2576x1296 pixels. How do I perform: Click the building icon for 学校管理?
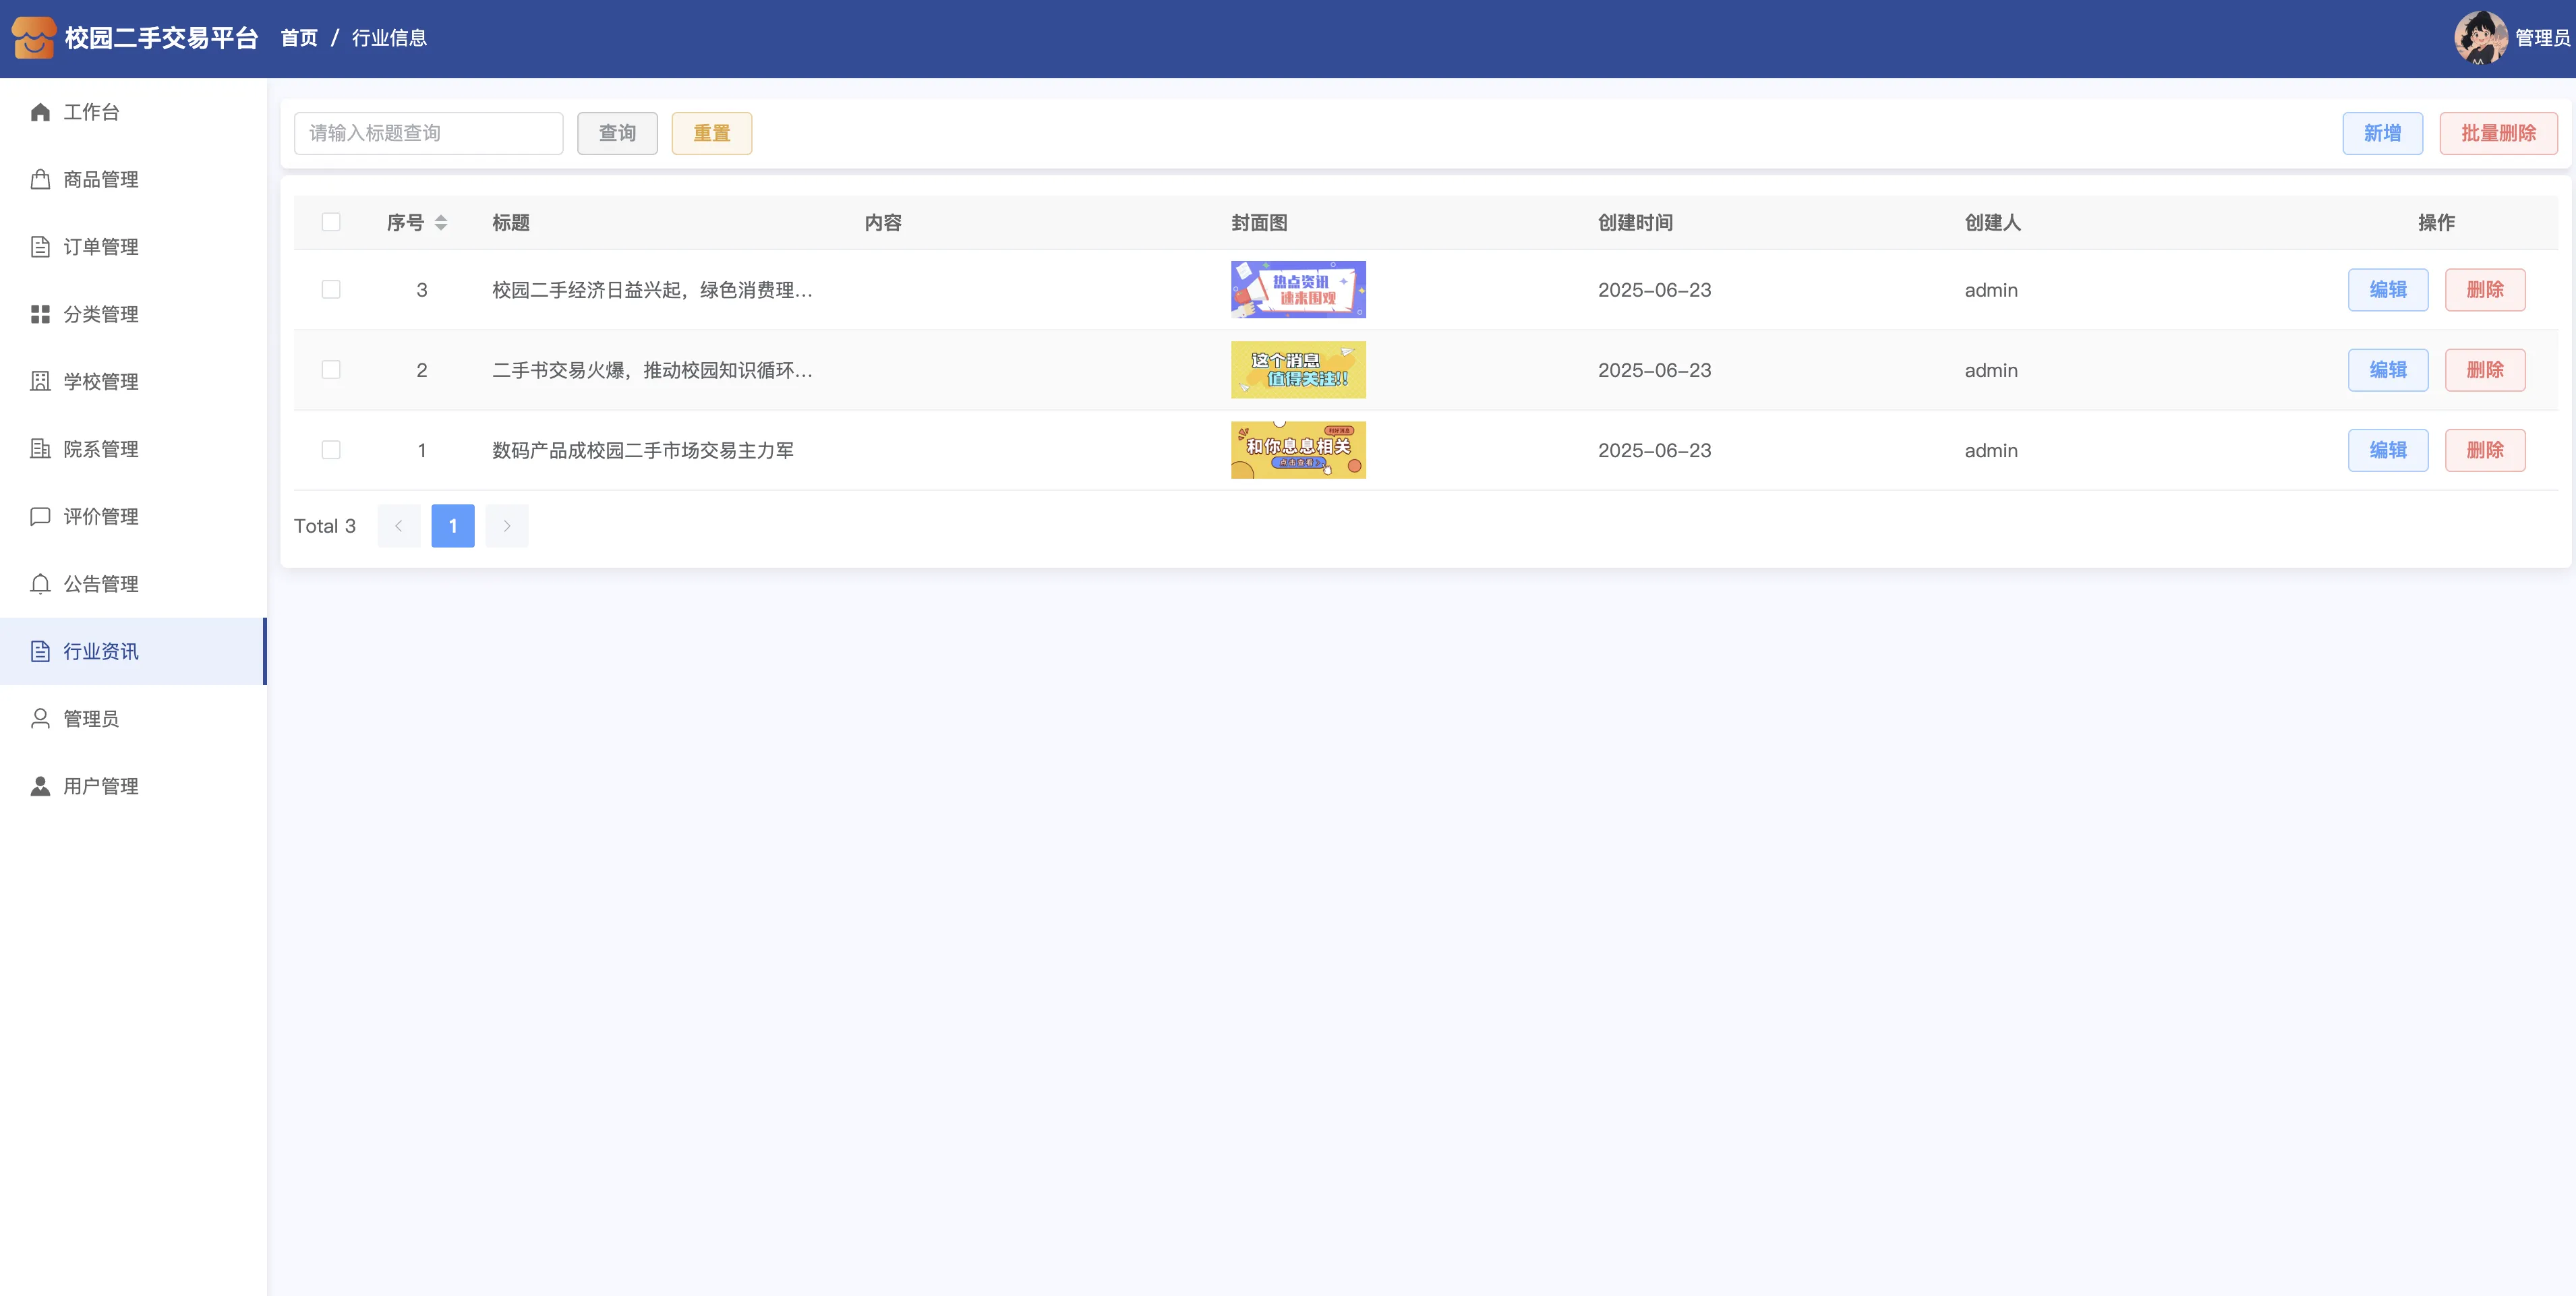(40, 382)
